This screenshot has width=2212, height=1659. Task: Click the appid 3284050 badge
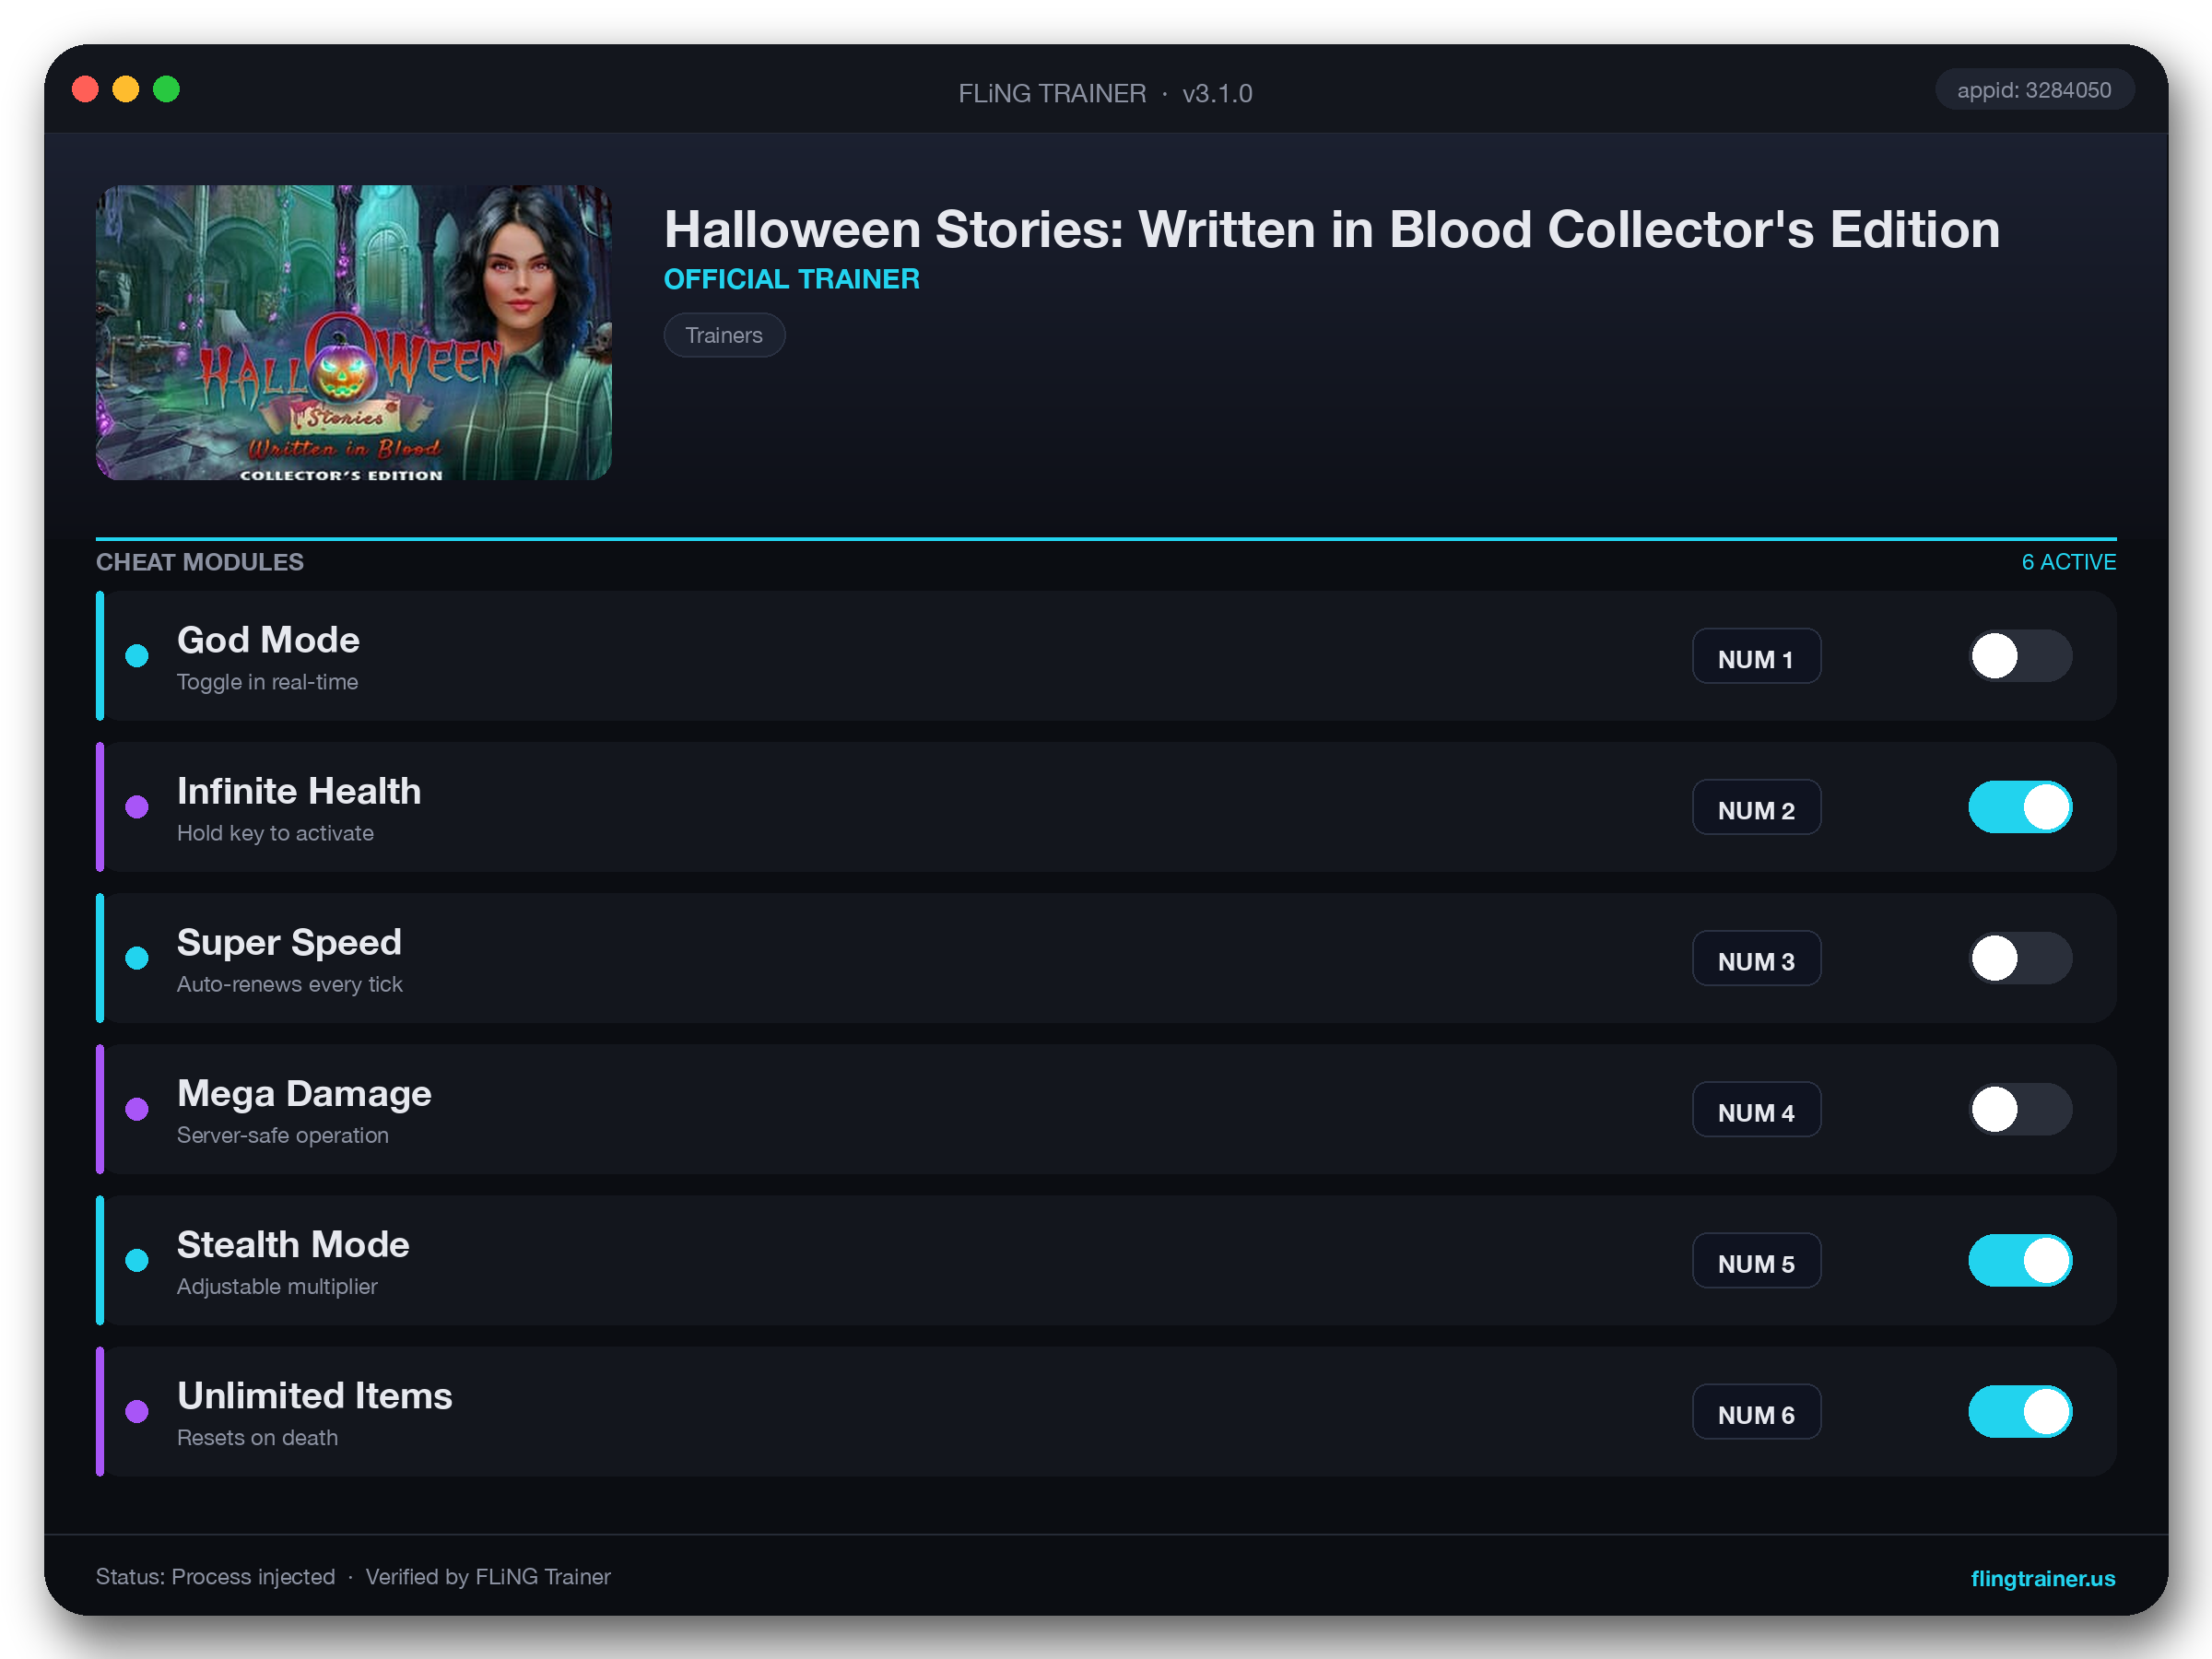coord(2034,90)
